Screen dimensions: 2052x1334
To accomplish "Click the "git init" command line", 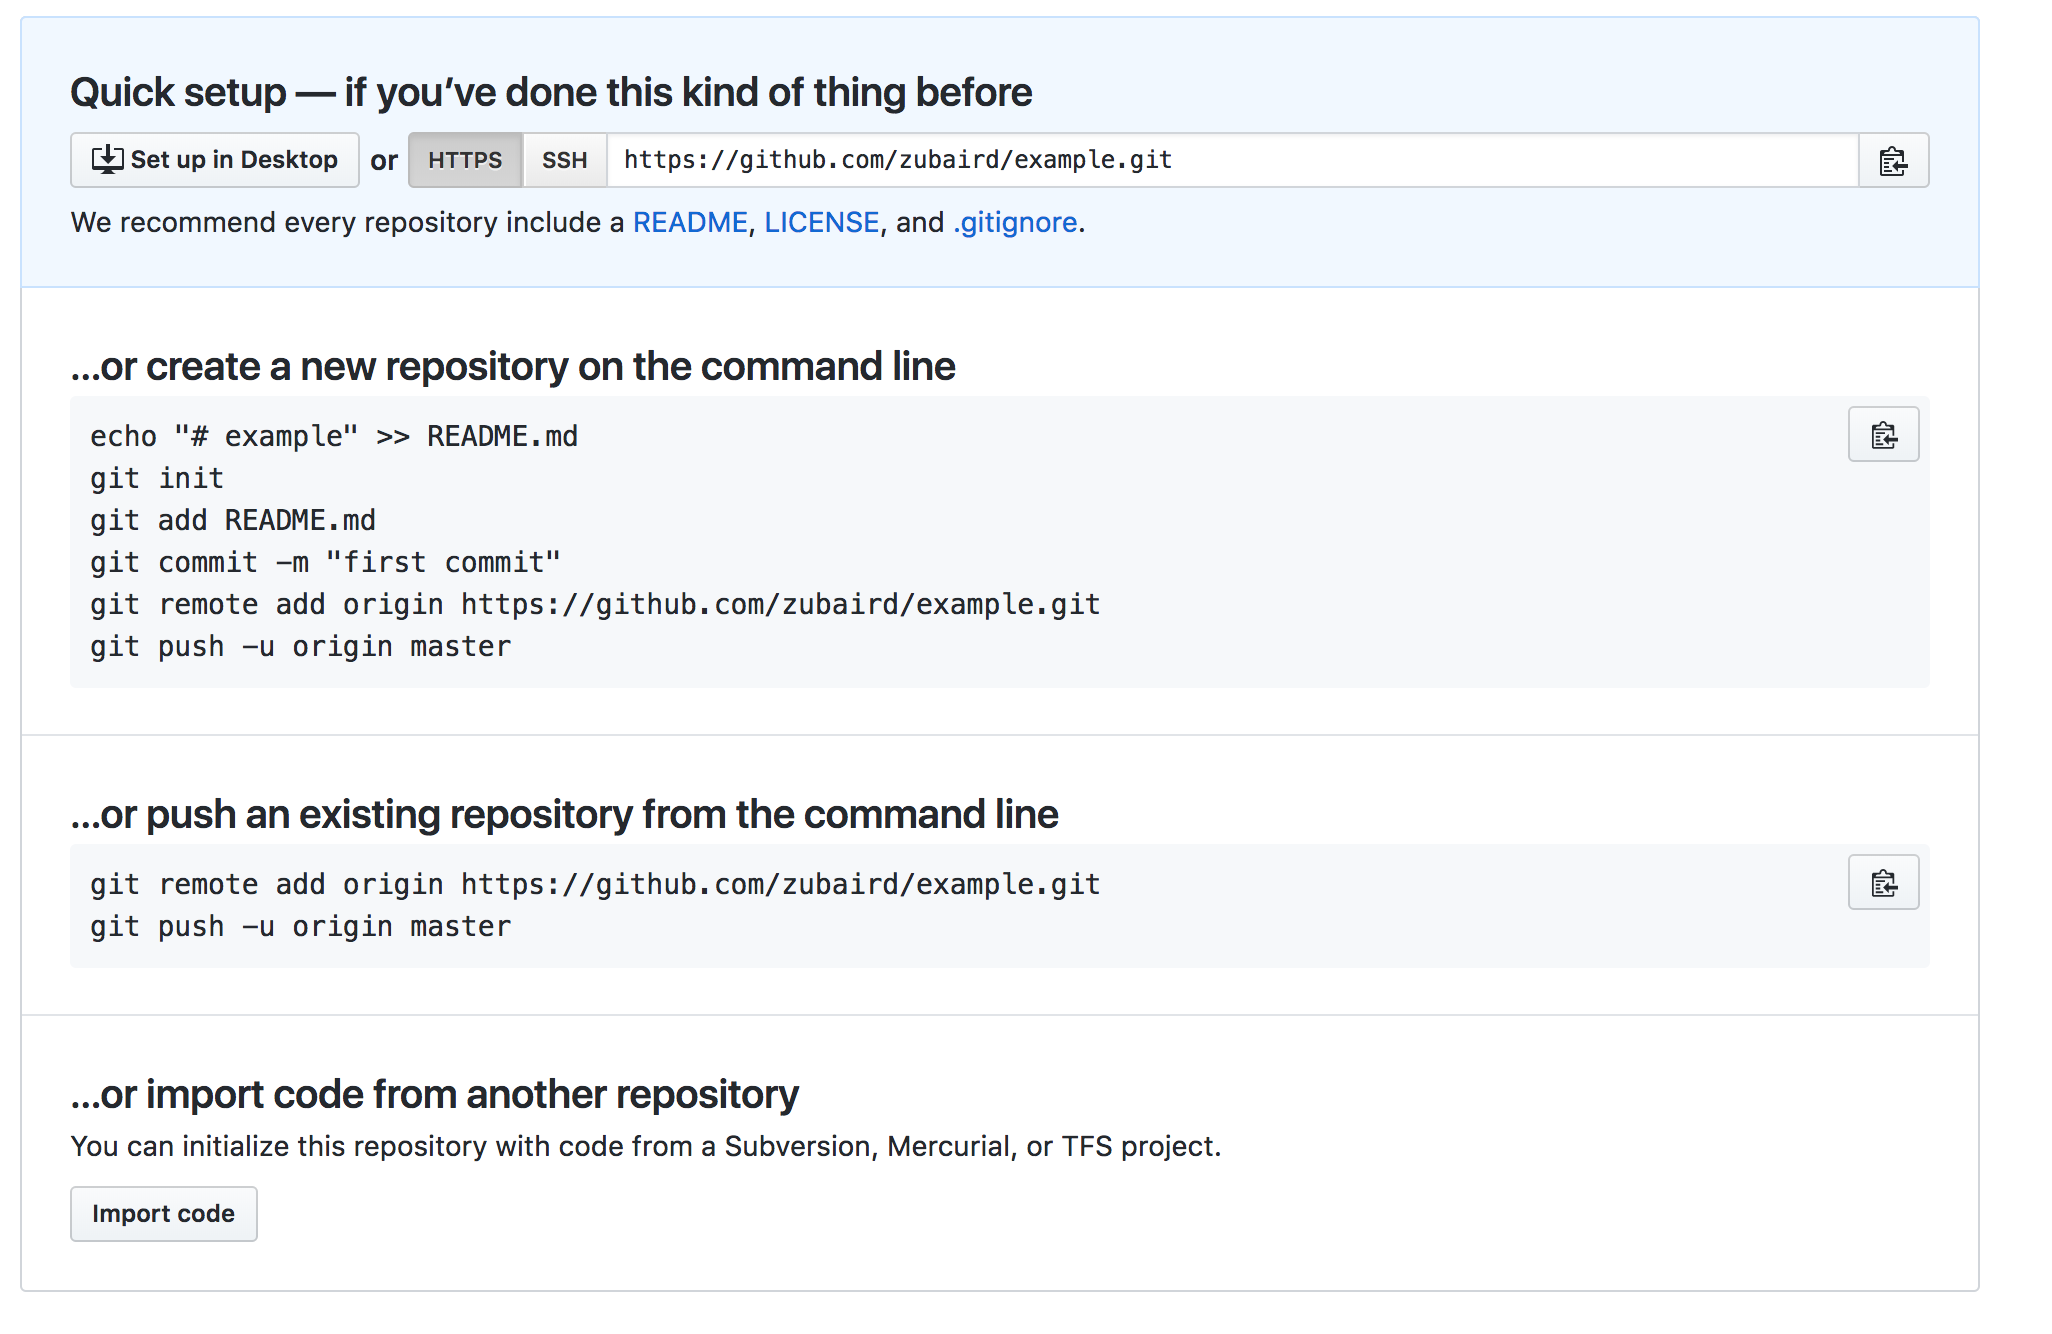I will (157, 479).
